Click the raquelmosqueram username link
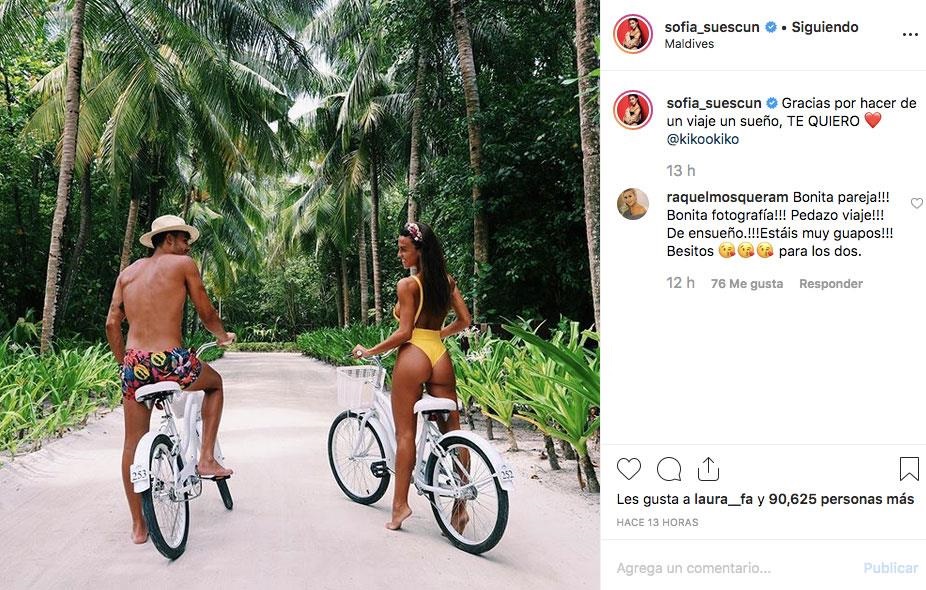Viewport: 926px width, 590px height. point(726,197)
